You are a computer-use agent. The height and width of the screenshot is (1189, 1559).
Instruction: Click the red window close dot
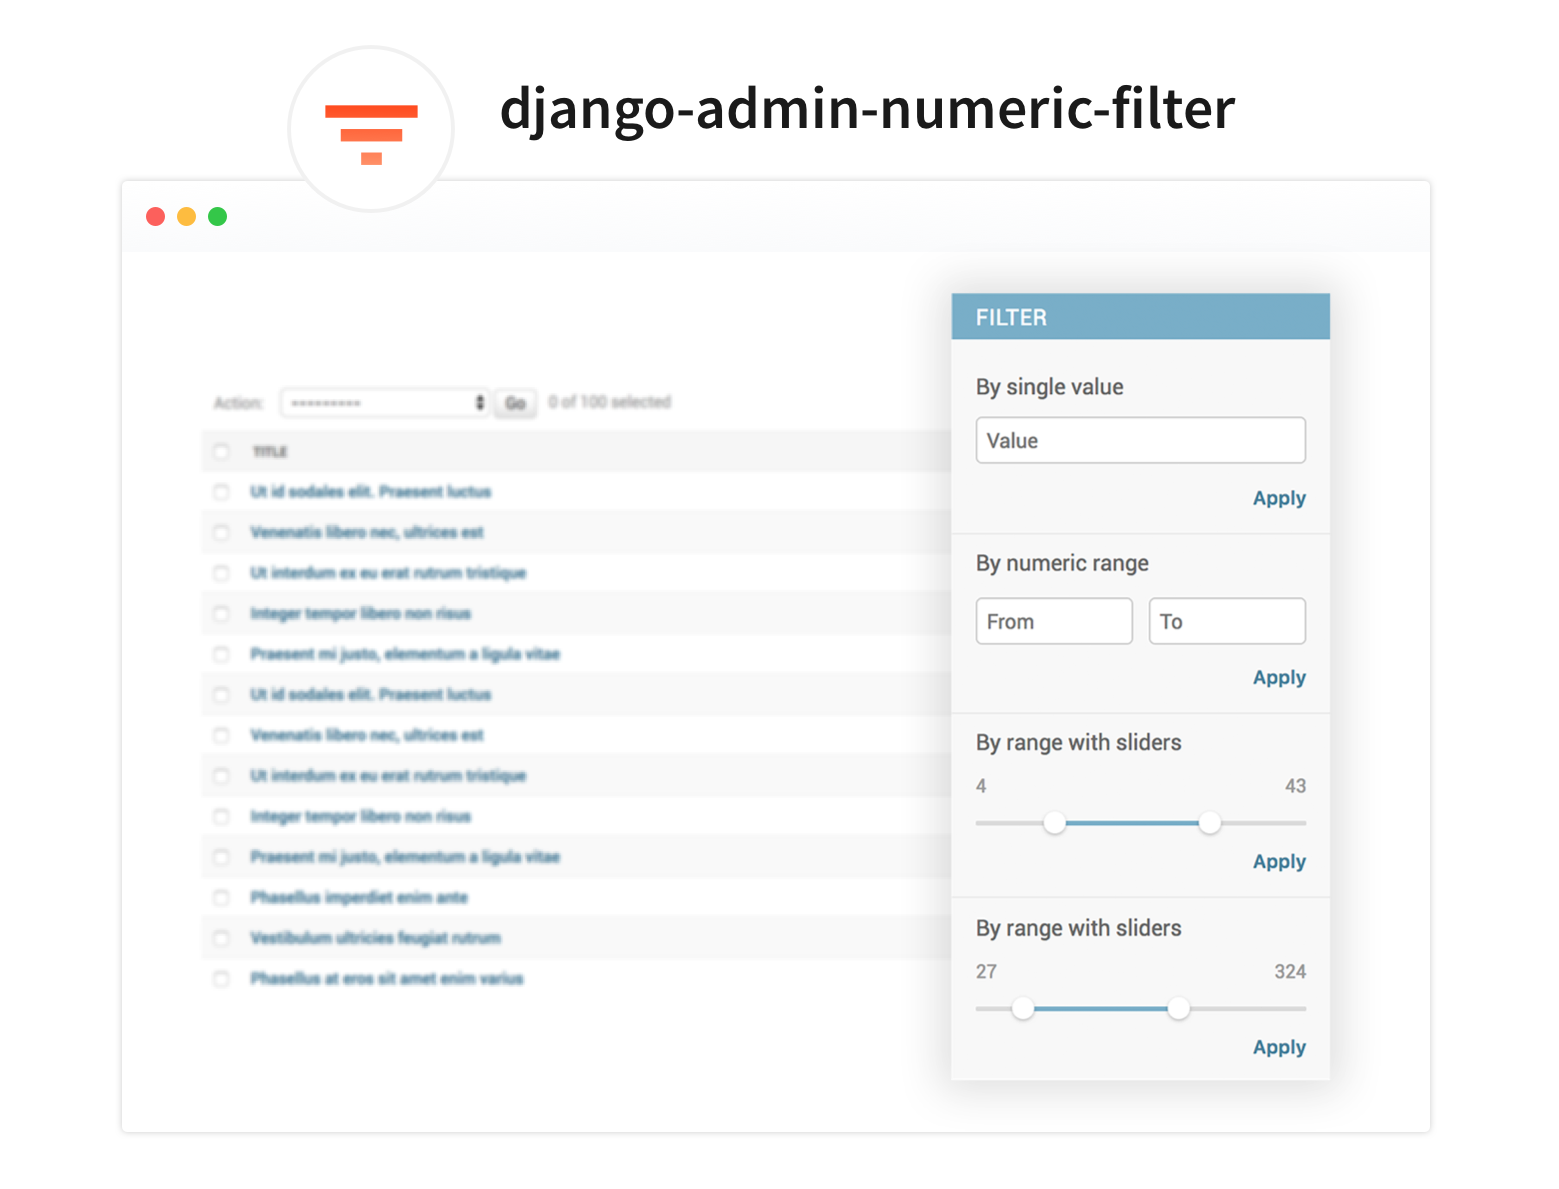[x=155, y=216]
